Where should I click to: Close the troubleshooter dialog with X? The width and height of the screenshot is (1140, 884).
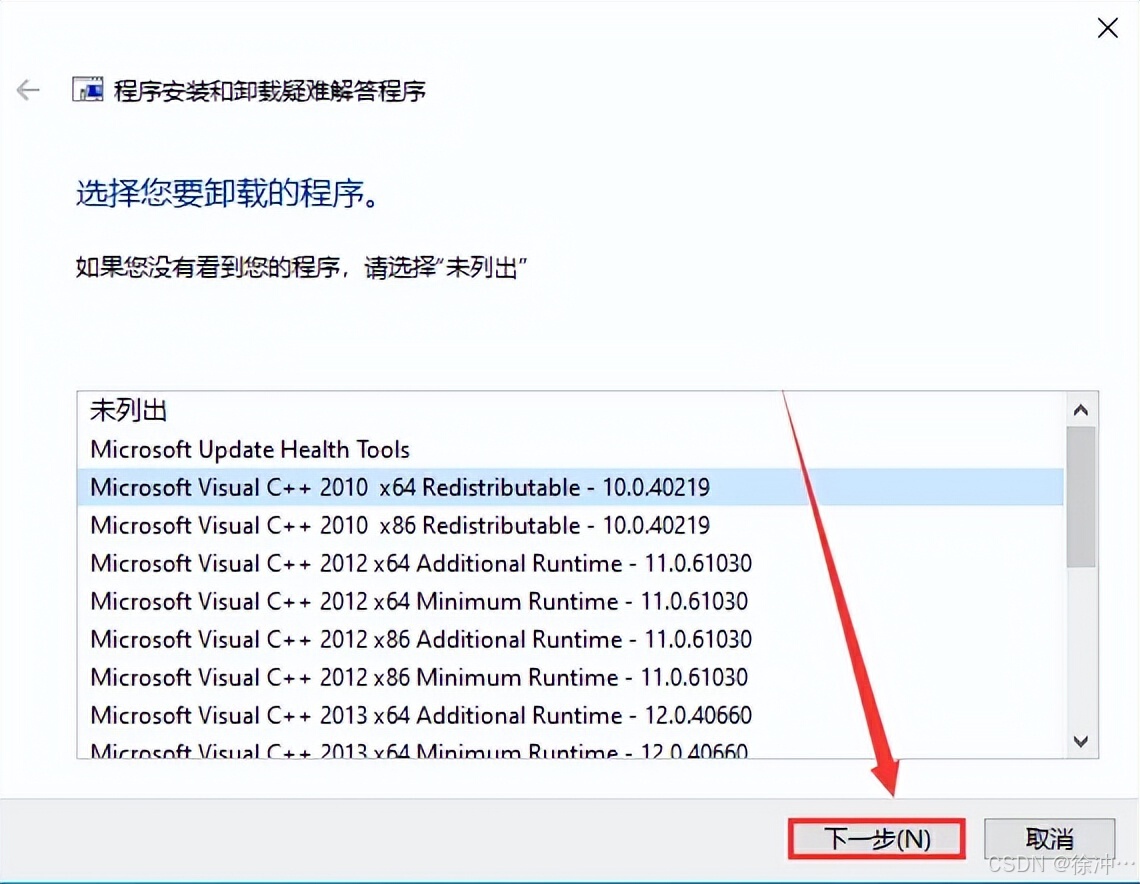point(1107,28)
